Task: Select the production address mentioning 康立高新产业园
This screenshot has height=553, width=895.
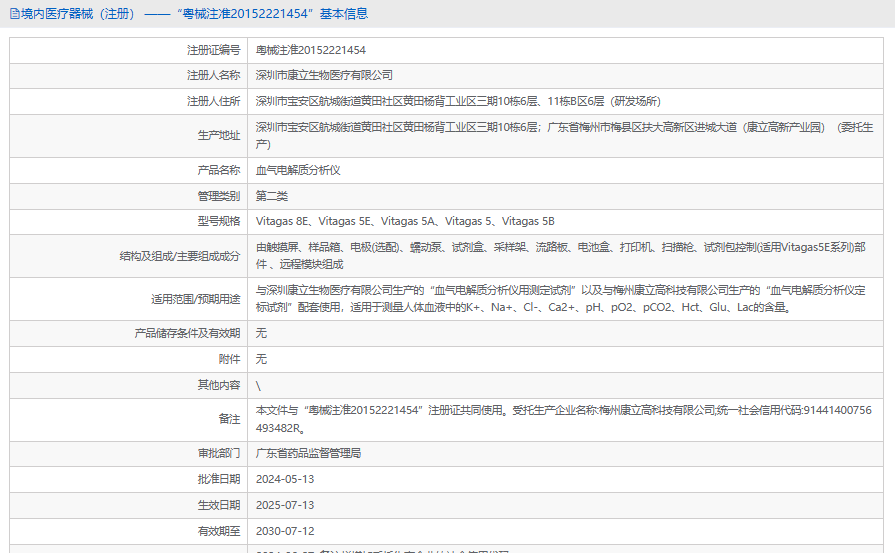Action: [x=565, y=136]
